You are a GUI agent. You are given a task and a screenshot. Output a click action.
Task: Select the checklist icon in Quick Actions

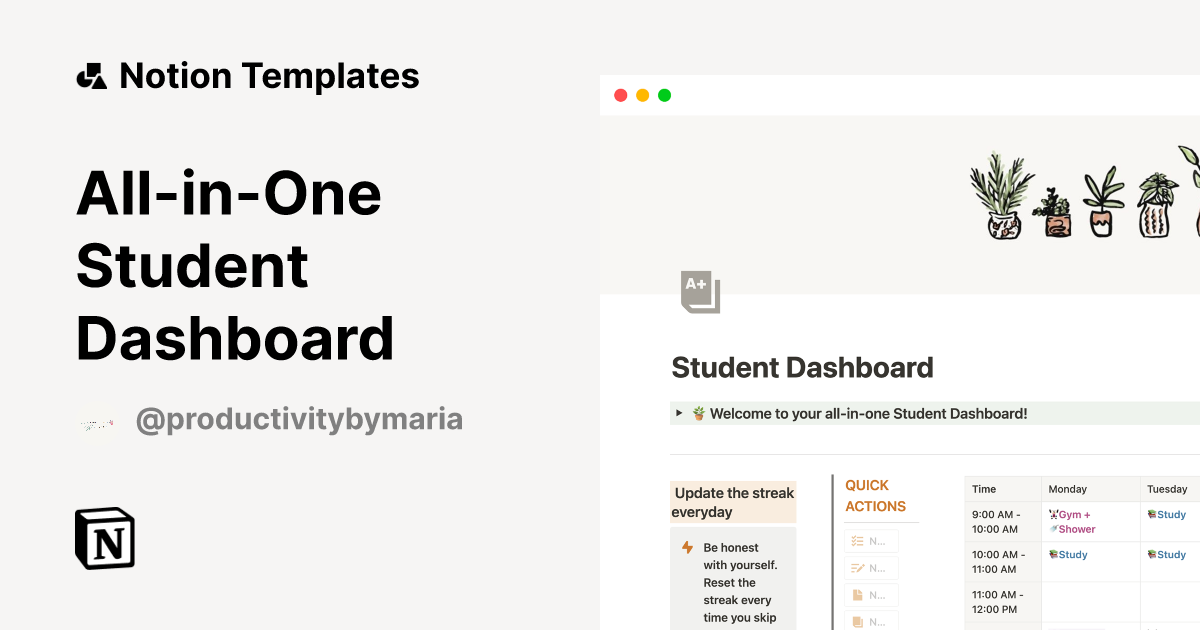[856, 540]
